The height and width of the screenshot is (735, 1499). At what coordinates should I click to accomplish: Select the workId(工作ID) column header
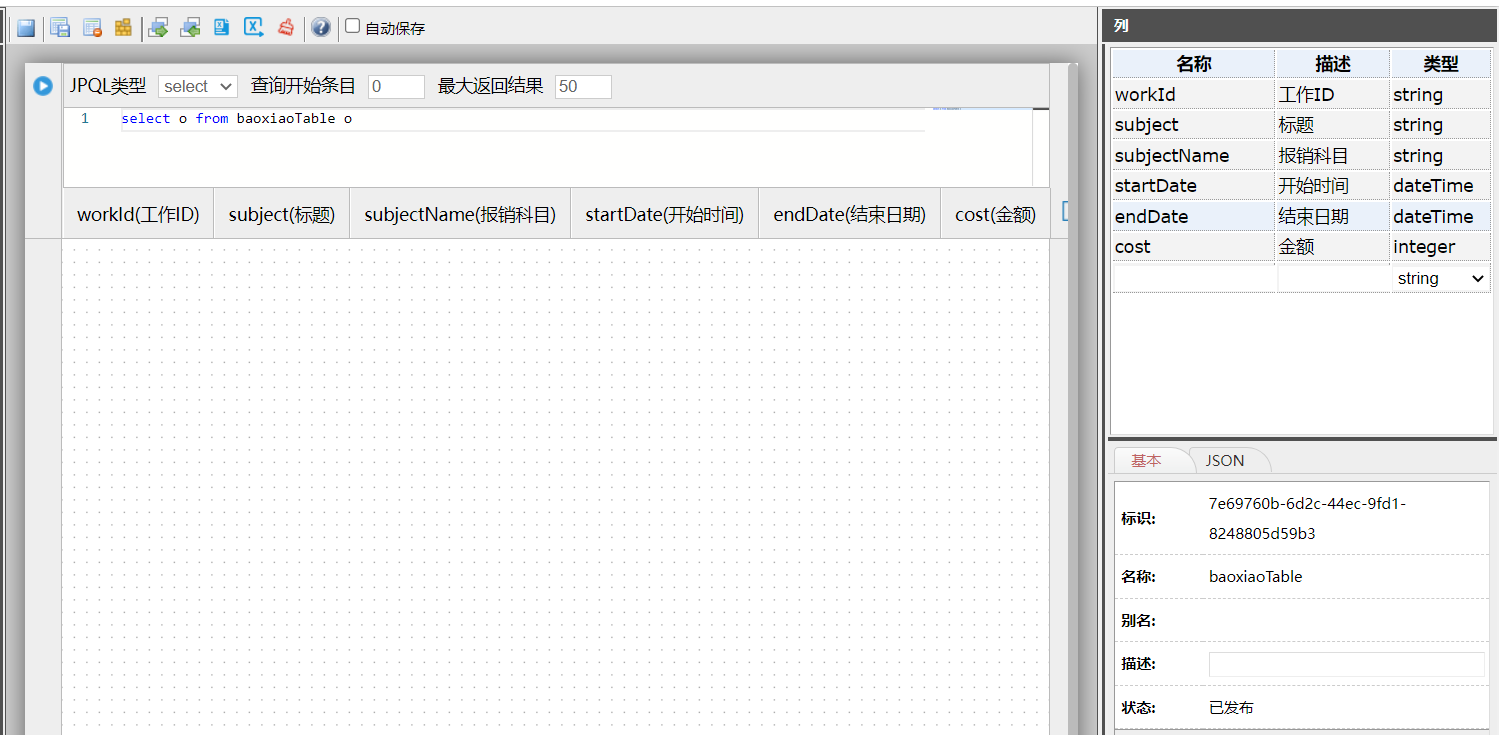coord(138,214)
